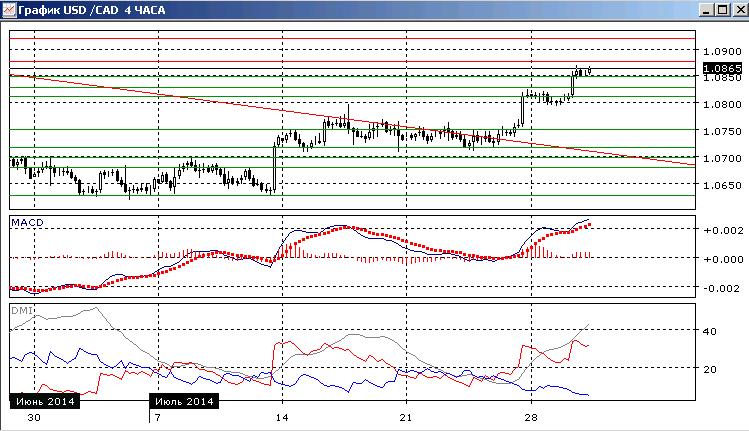Click the 'Июль 2014' month marker
Viewport: 749px width, 431px height.
point(184,401)
